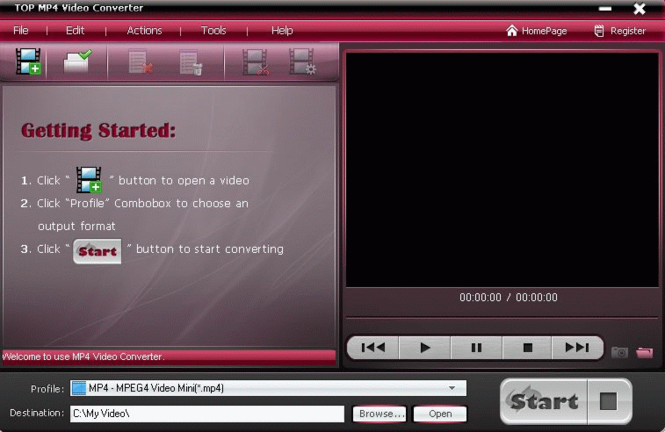The height and width of the screenshot is (432, 665).
Task: Click the remove selected item toolbar icon
Action: point(140,62)
